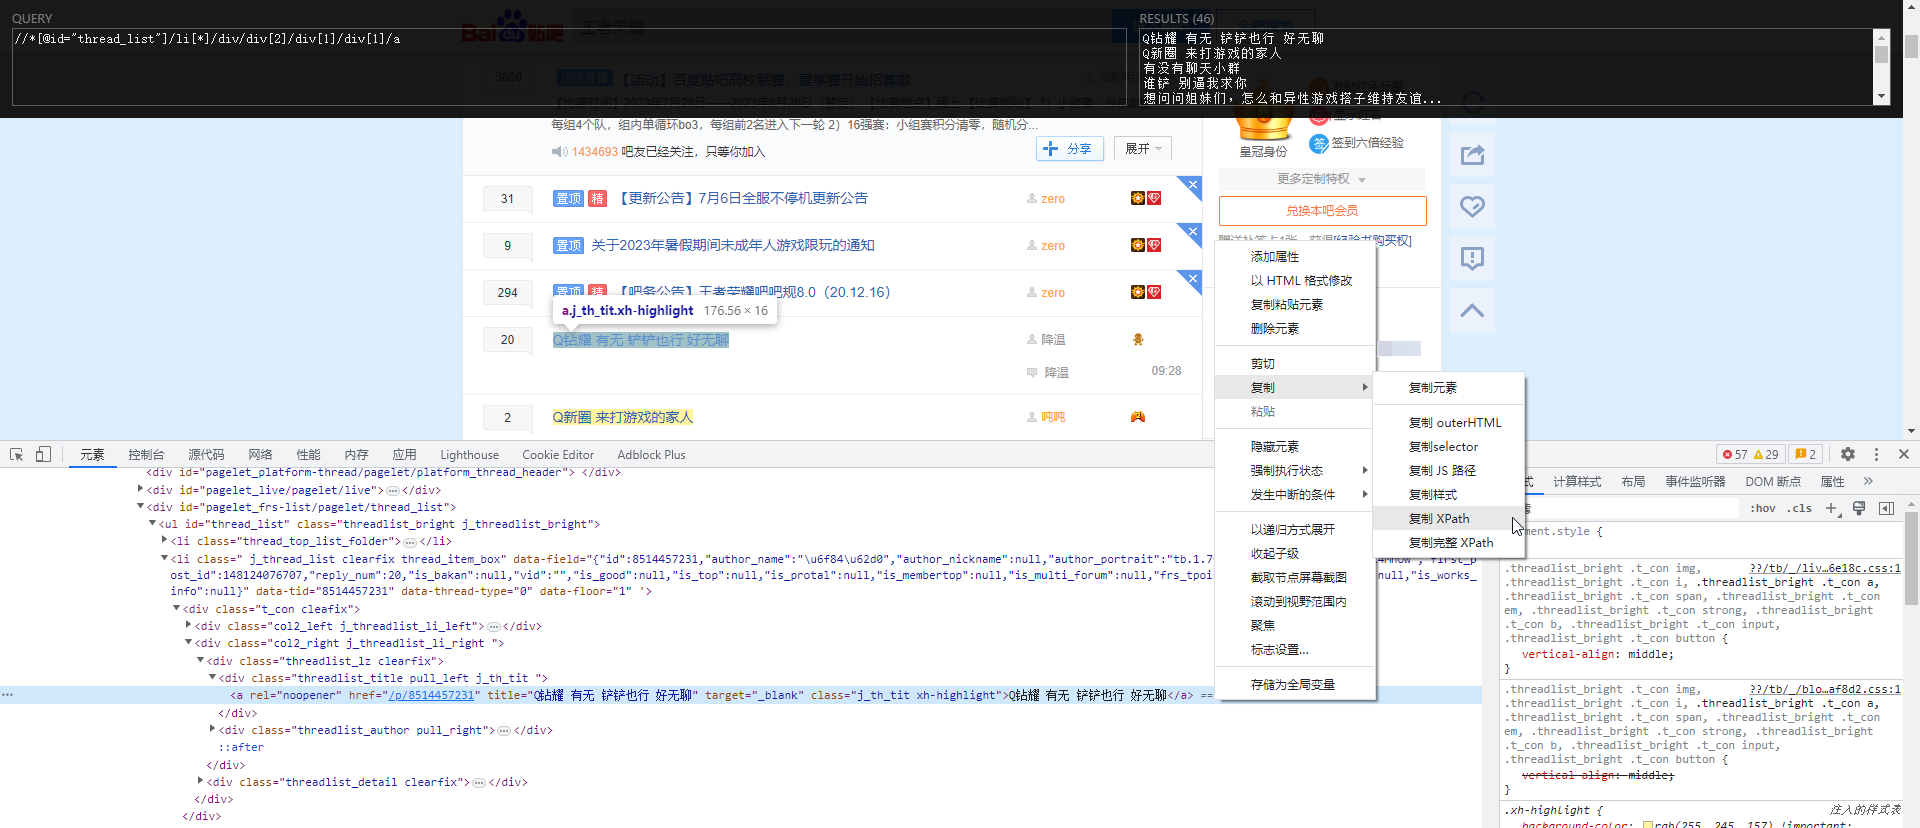Click the blue 签 sign-in circle icon
This screenshot has width=1920, height=828.
[1319, 143]
